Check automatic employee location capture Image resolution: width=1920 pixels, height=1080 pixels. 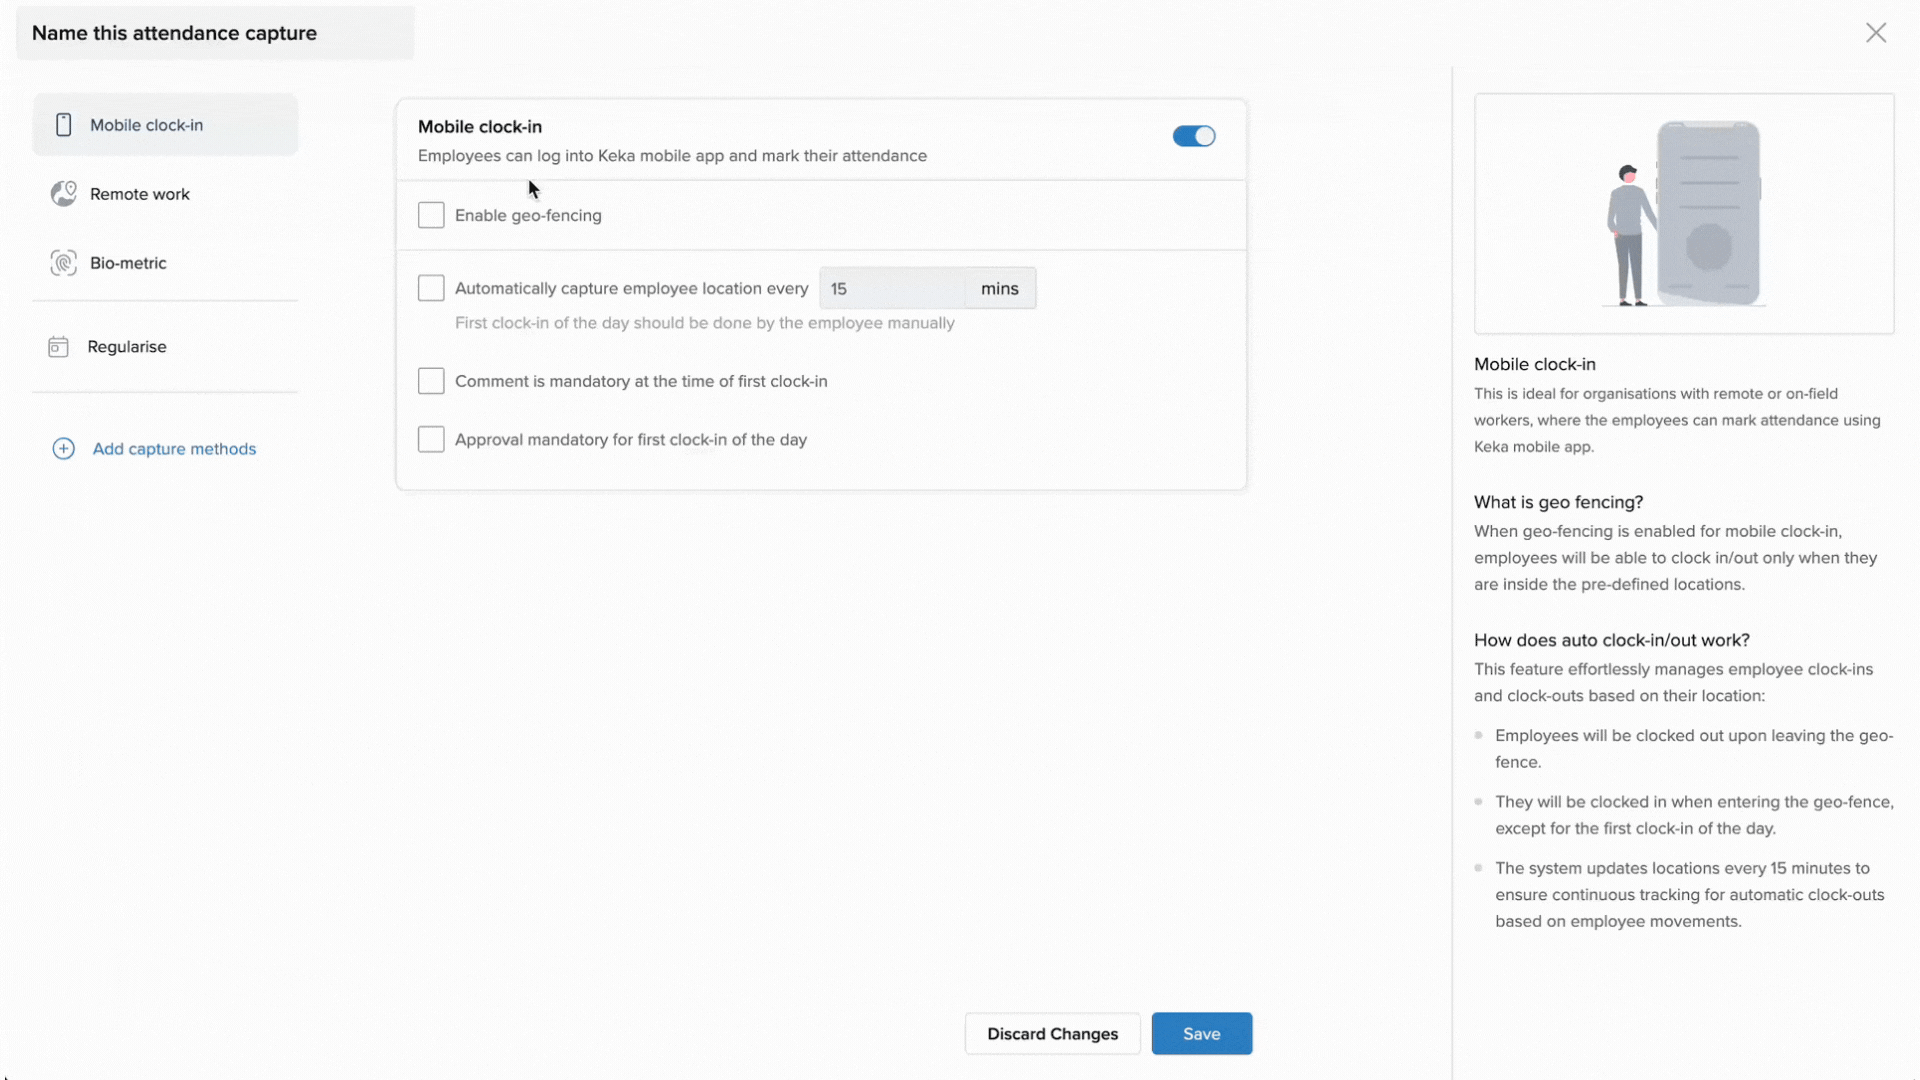click(x=431, y=288)
